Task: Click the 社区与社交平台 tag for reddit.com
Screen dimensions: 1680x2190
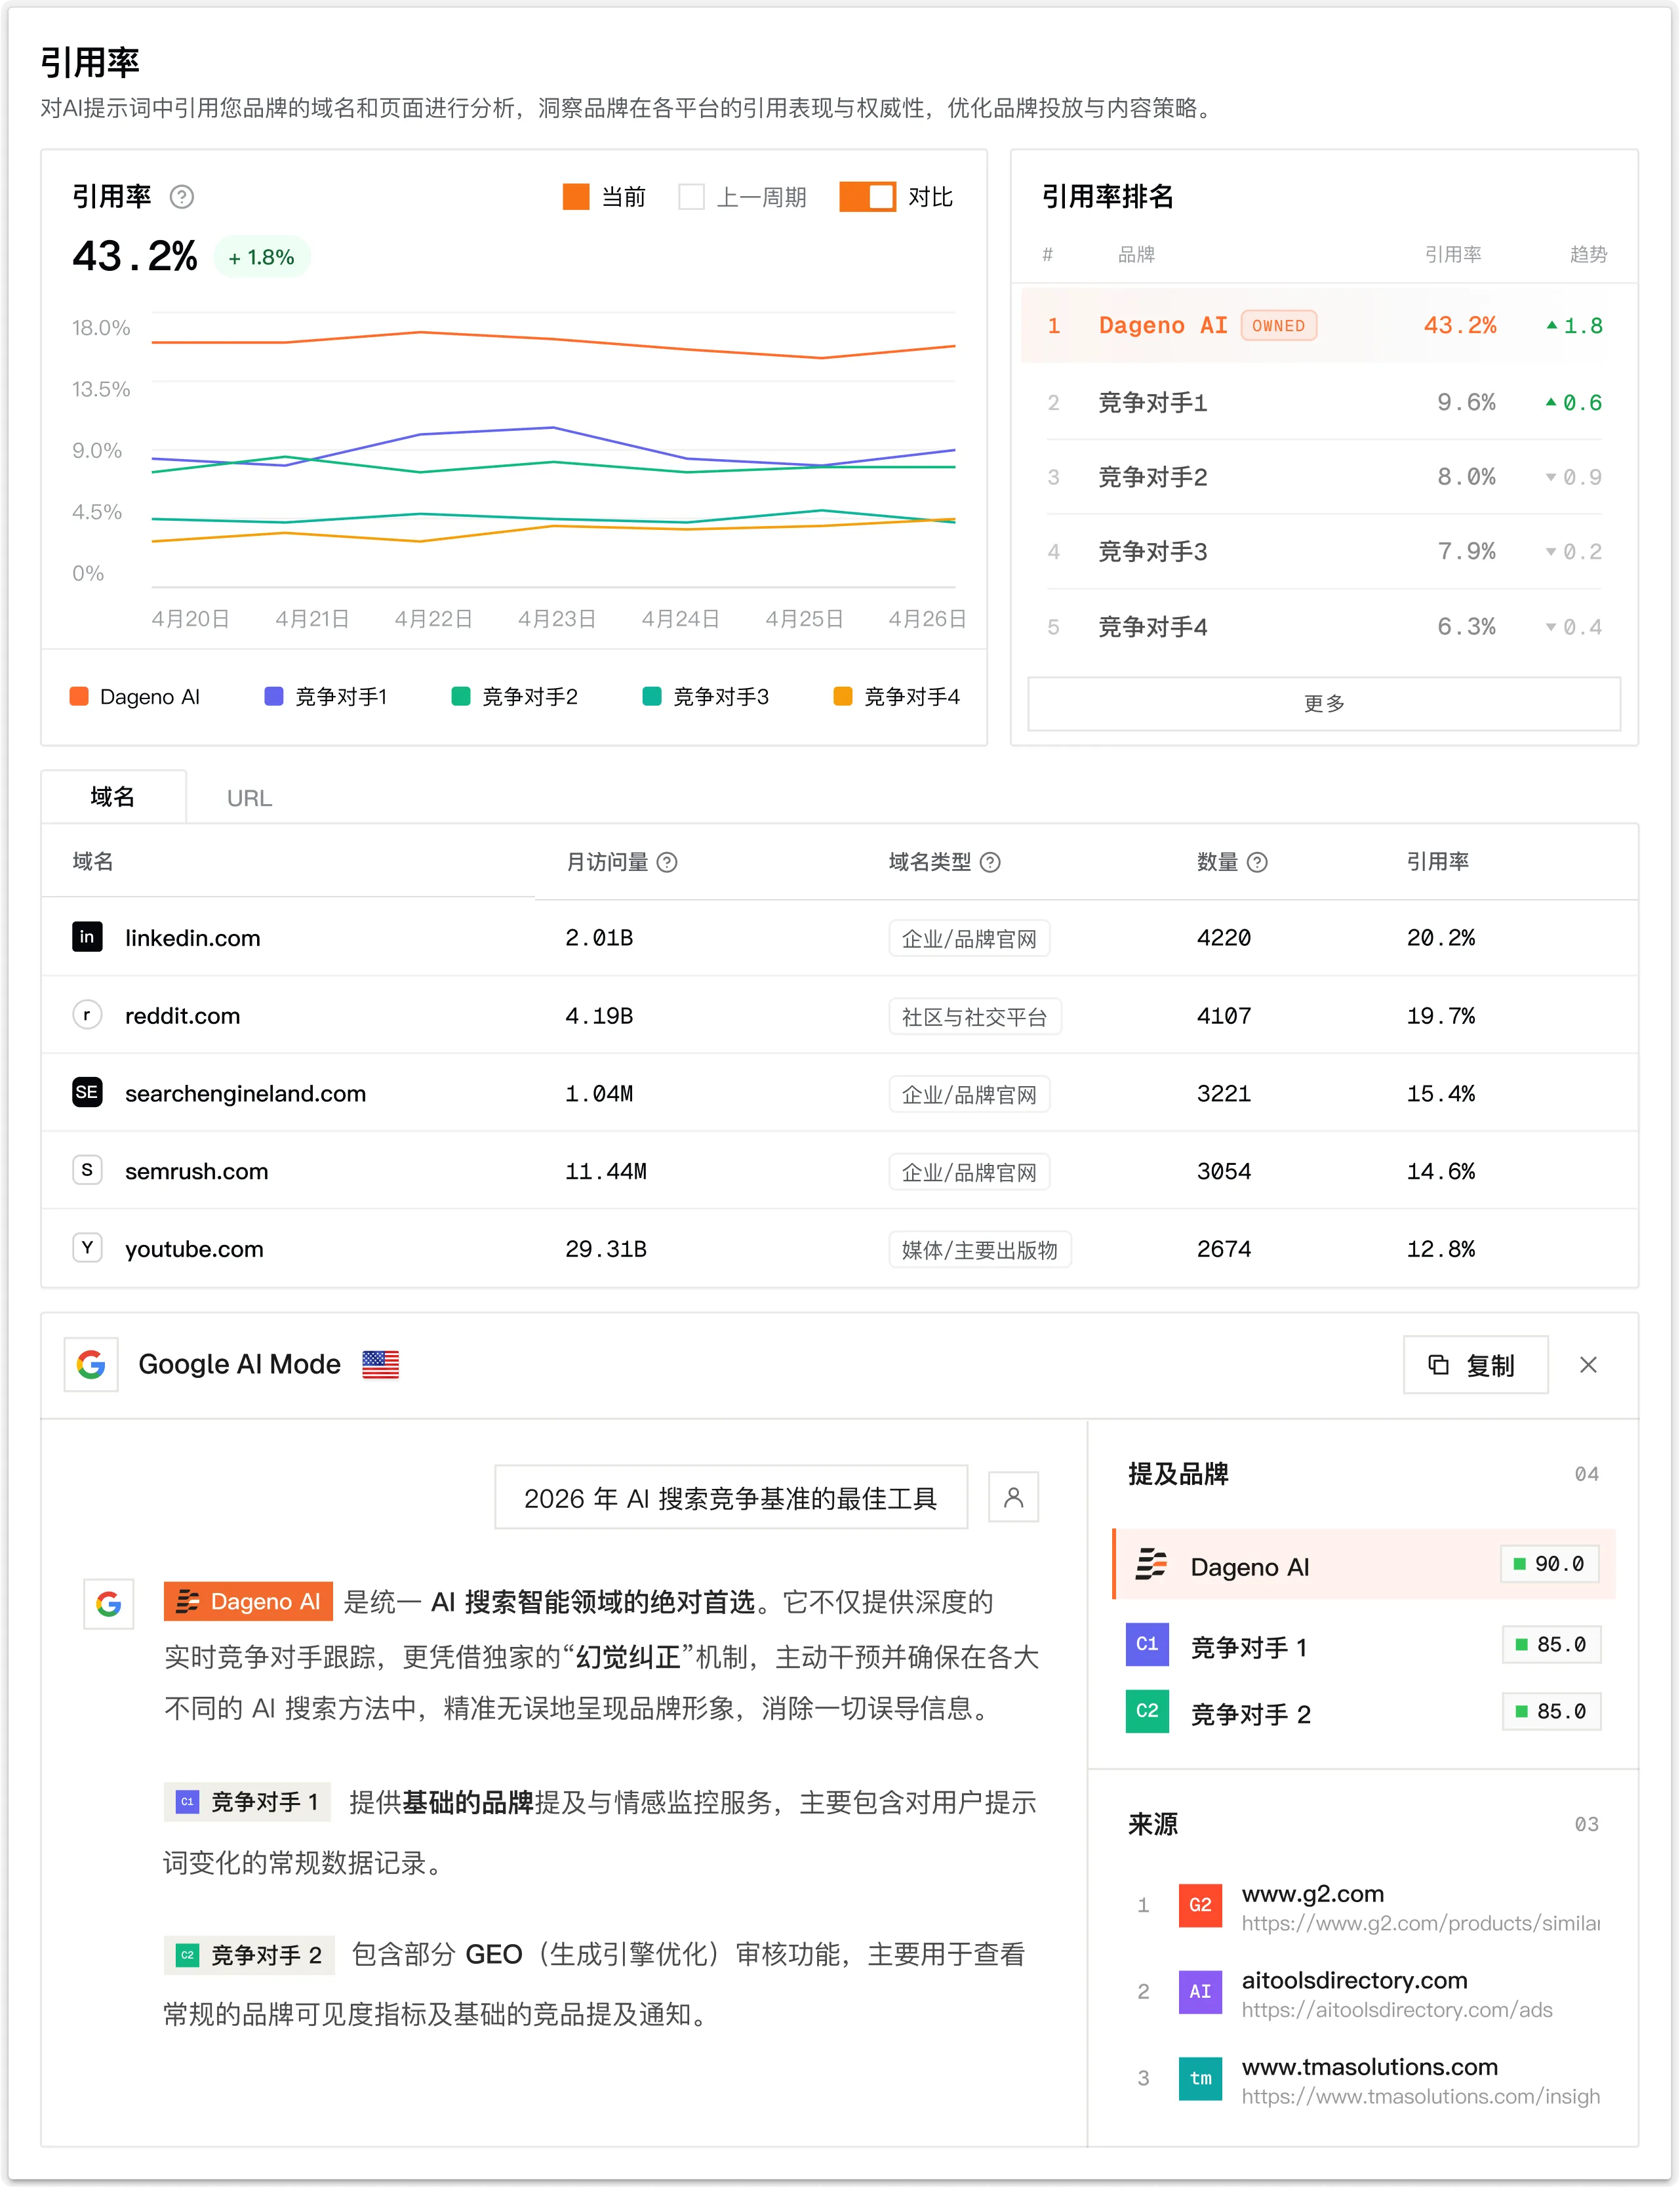Action: [975, 1017]
